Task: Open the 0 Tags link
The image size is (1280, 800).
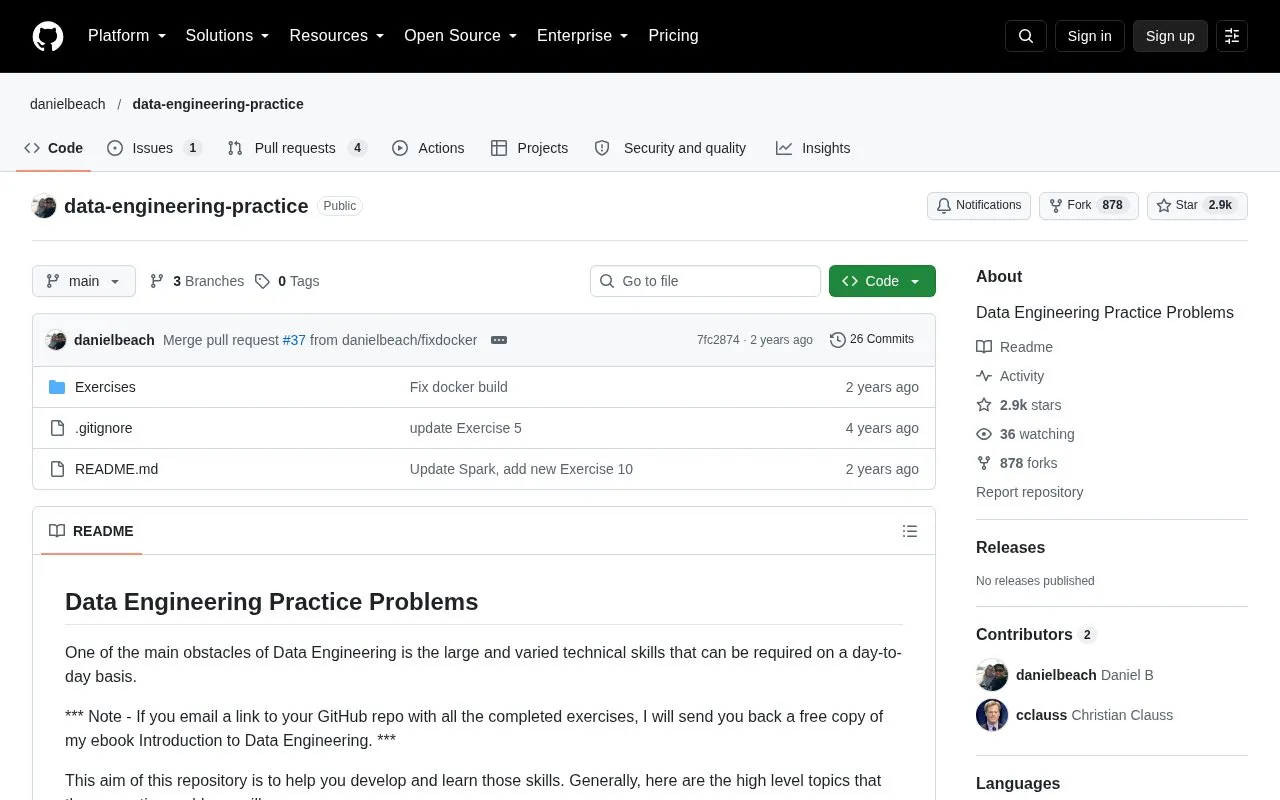Action: pos(287,281)
